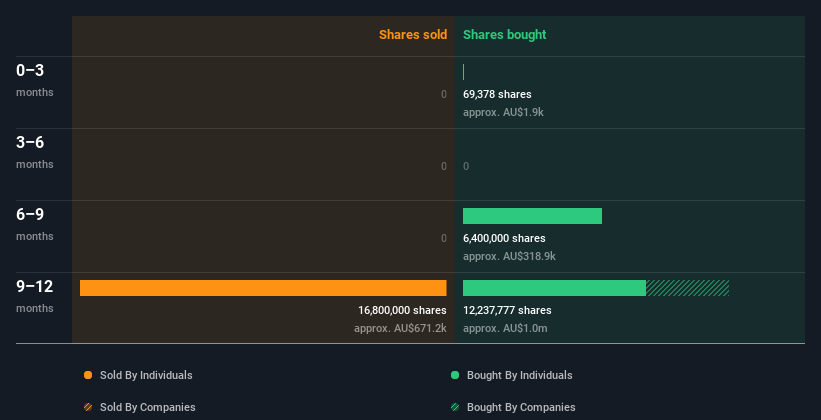
Task: Select the Sold By Companies legend label
Action: (x=148, y=407)
